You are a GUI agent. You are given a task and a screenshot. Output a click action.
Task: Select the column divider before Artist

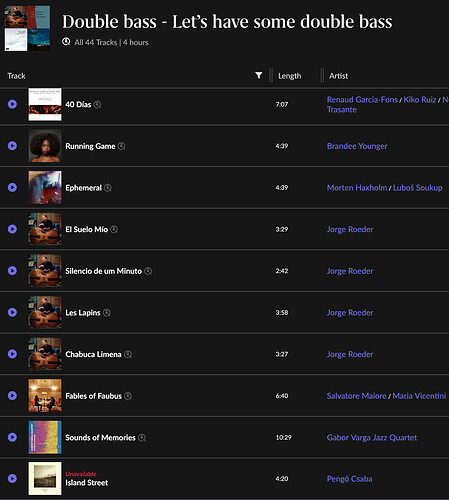click(322, 75)
